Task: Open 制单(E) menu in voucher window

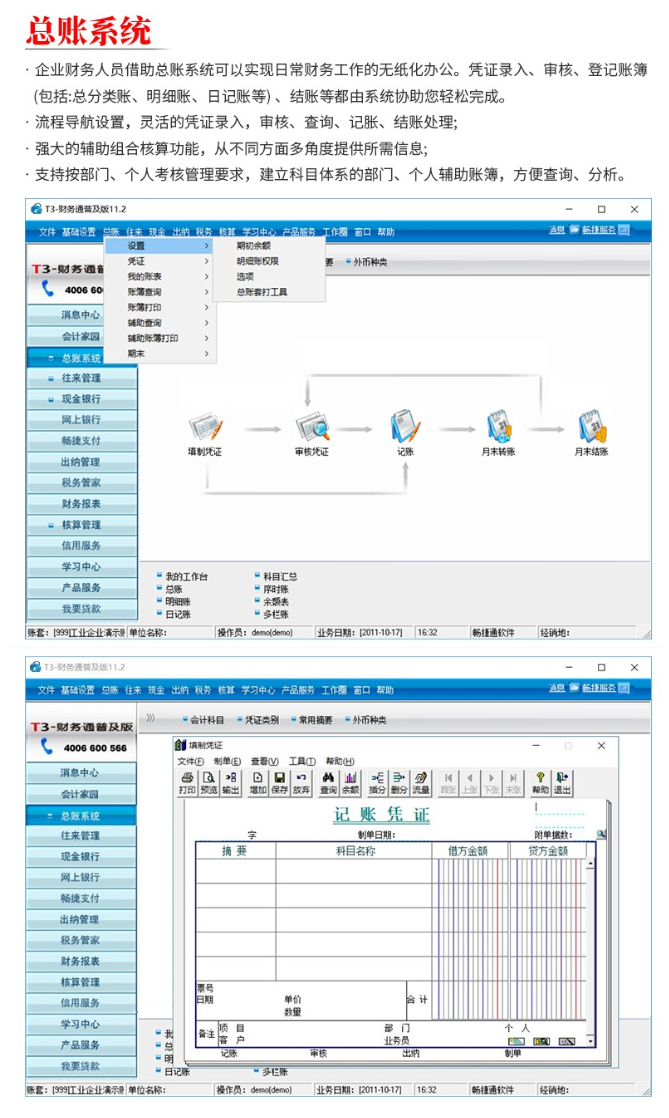Action: (227, 761)
